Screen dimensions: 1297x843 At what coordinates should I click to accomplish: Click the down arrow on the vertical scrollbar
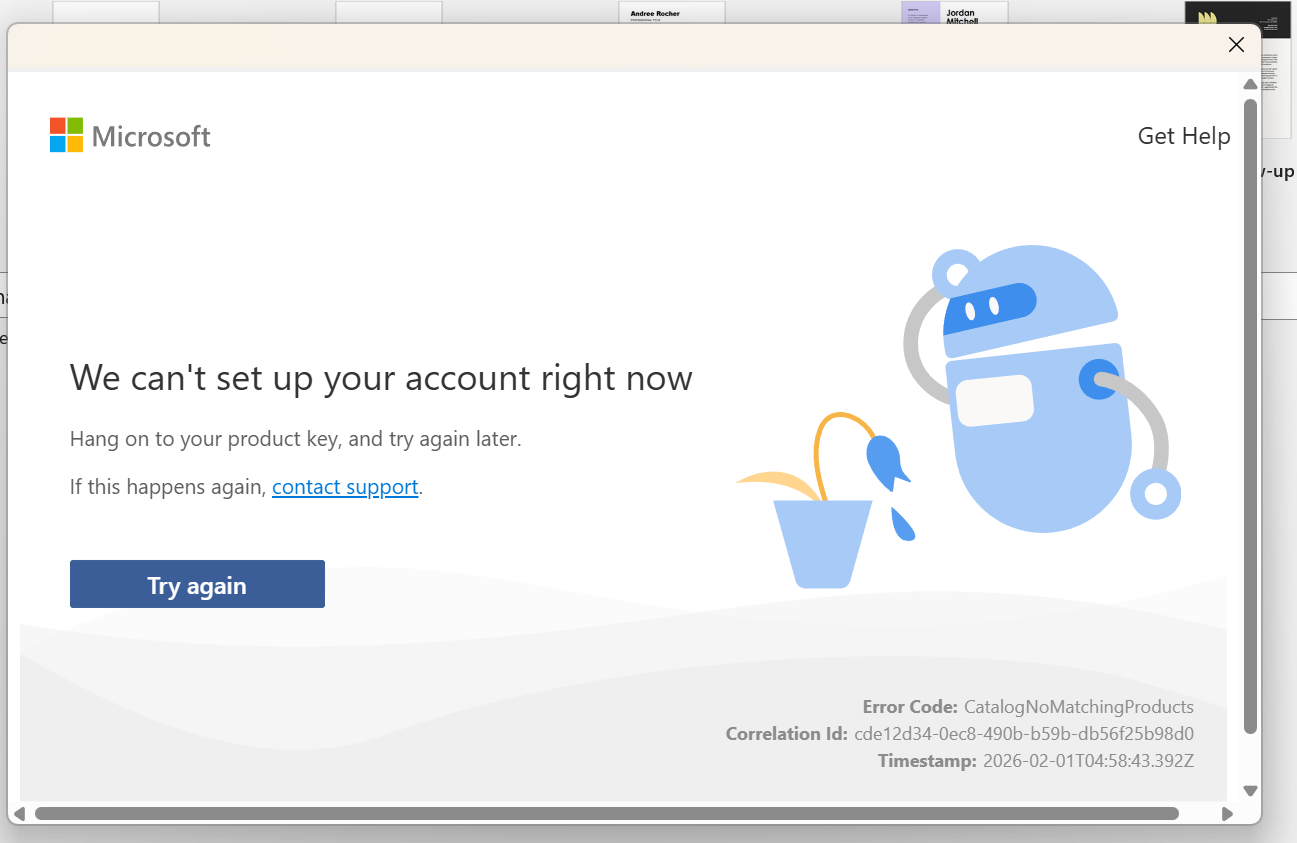pos(1250,790)
